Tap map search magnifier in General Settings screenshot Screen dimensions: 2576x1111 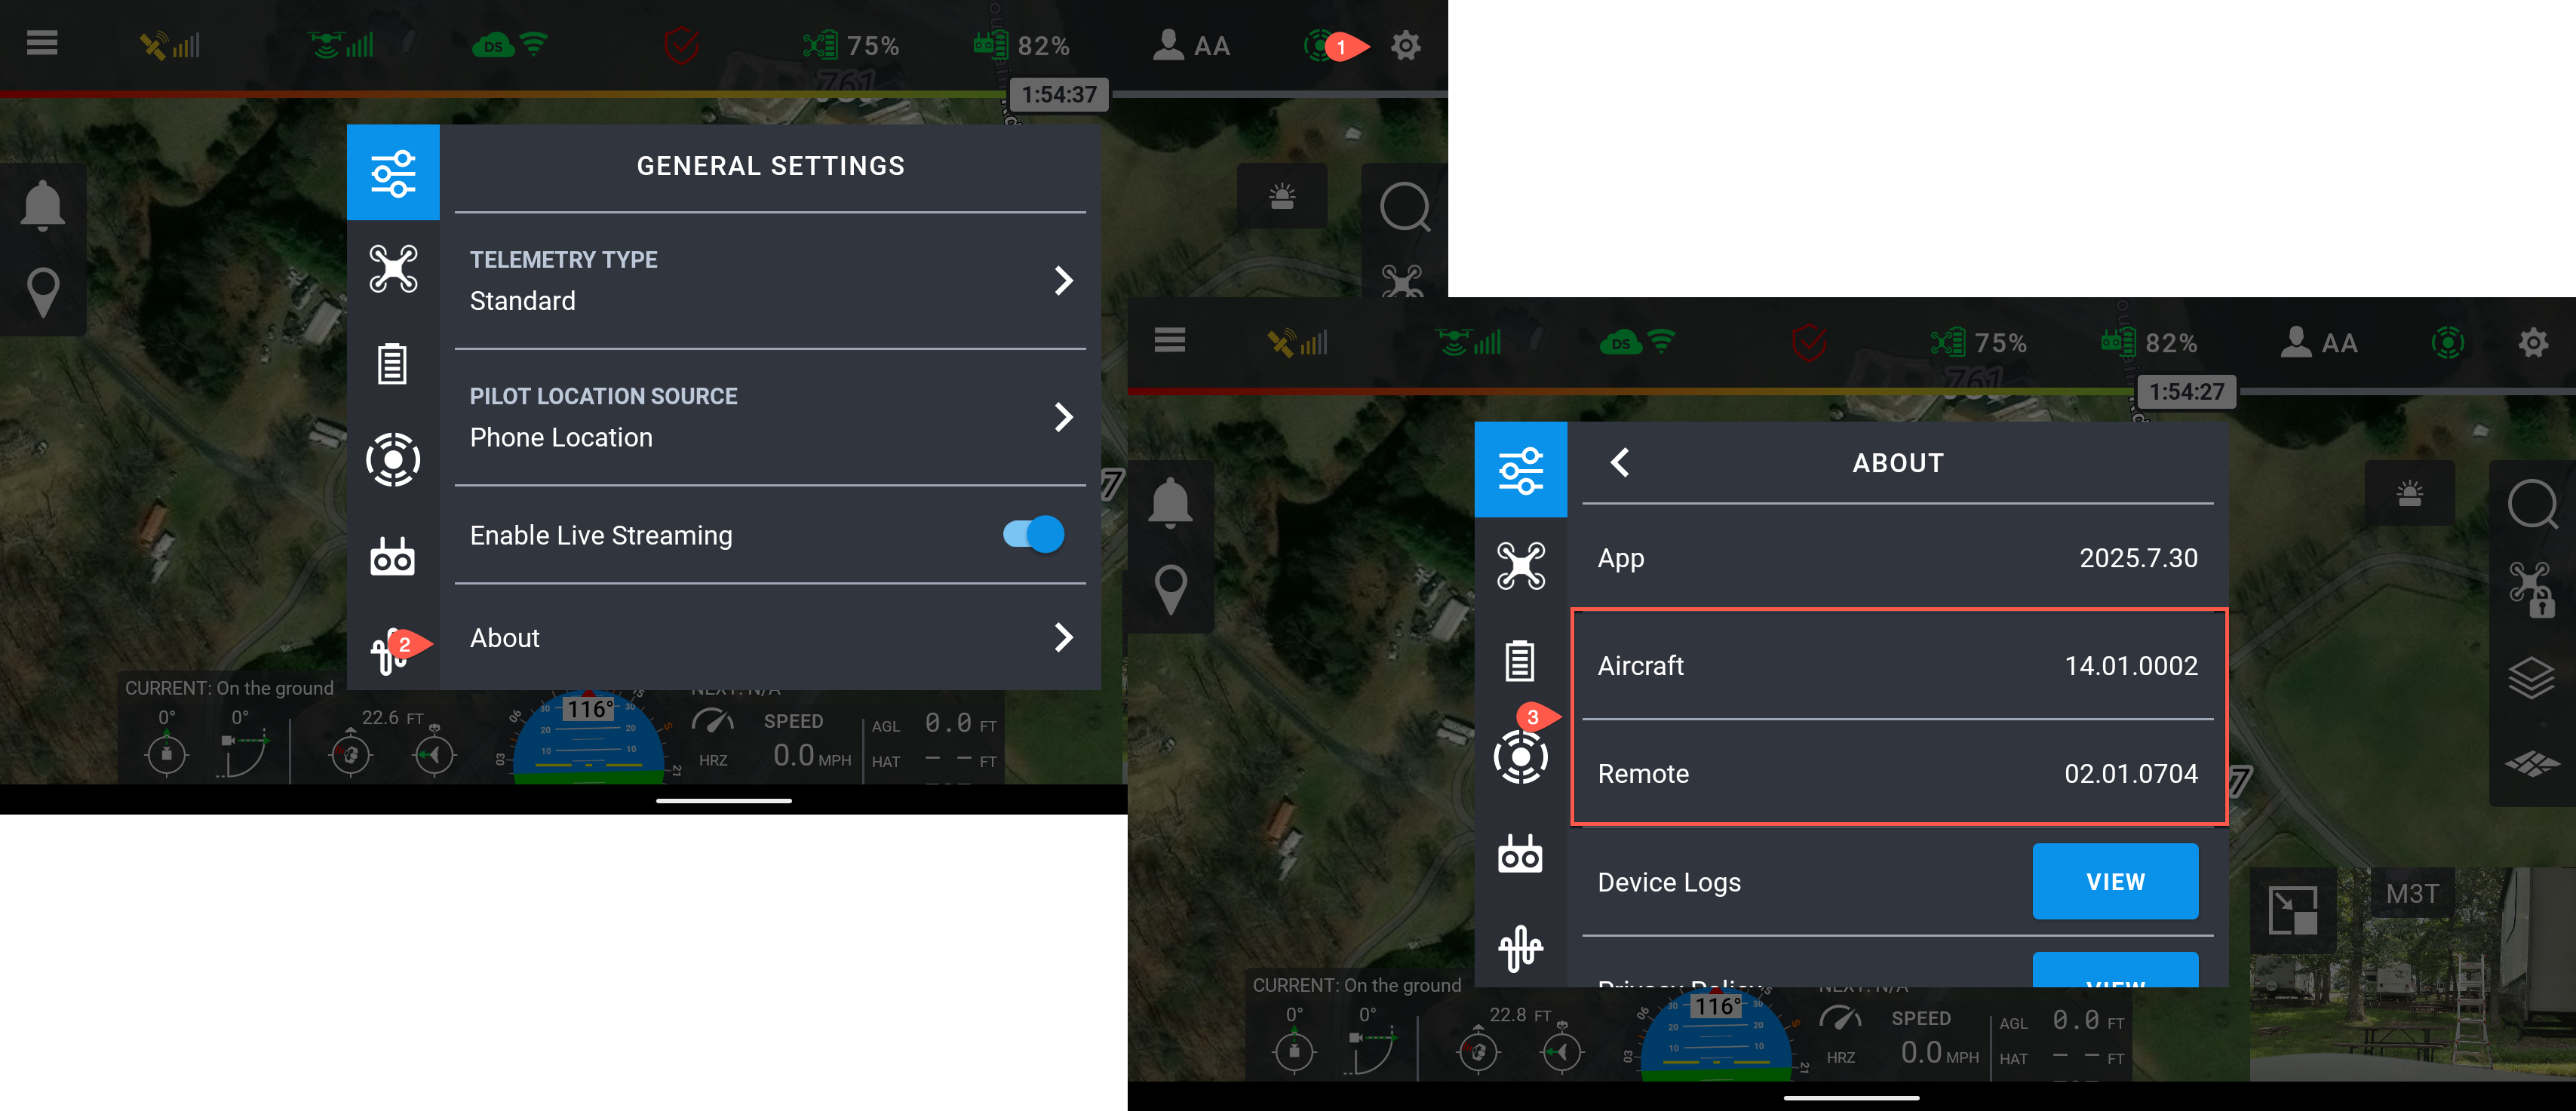pyautogui.click(x=1405, y=206)
